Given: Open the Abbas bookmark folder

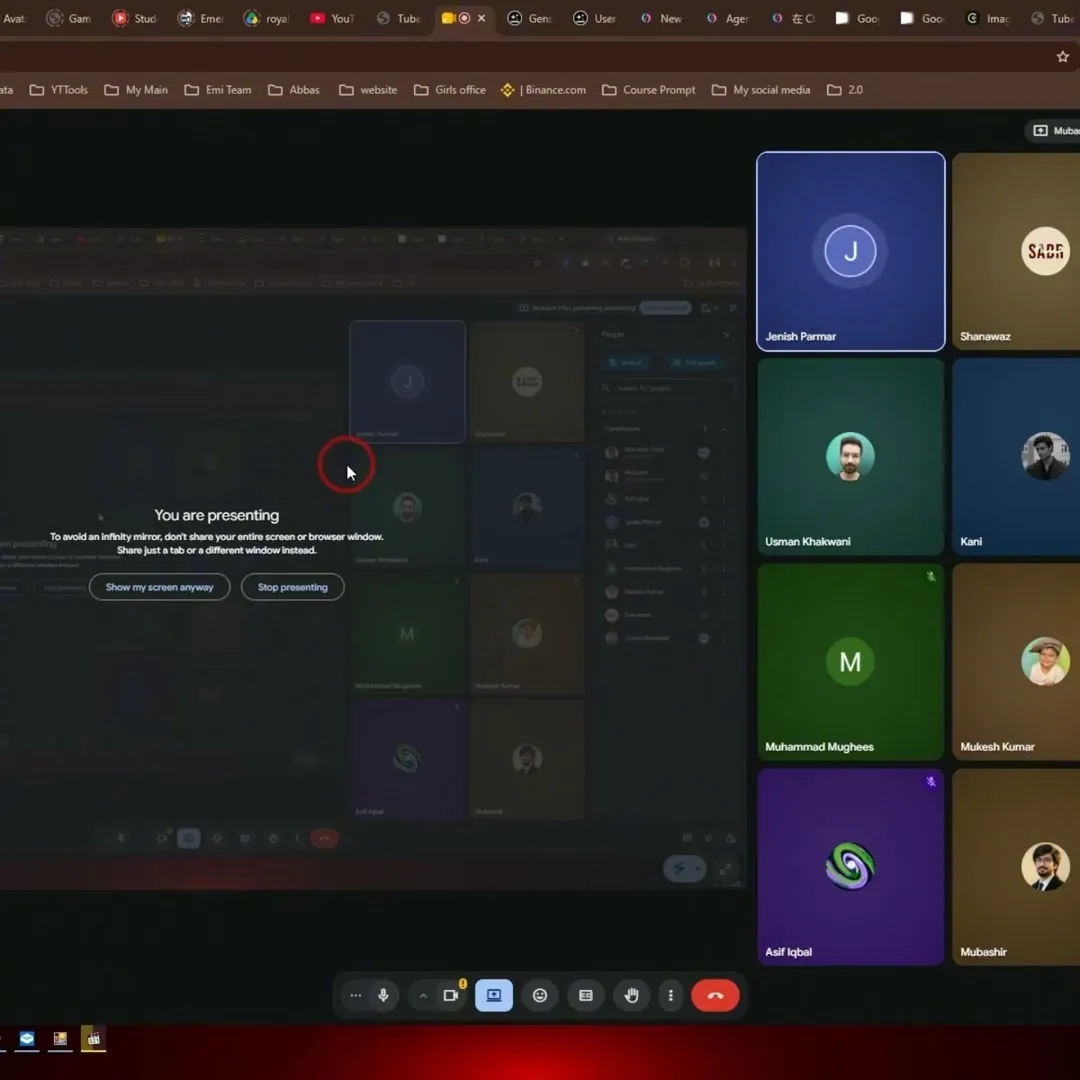Looking at the screenshot, I should (x=294, y=90).
